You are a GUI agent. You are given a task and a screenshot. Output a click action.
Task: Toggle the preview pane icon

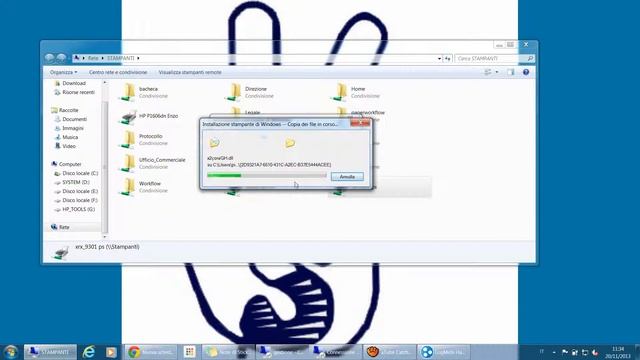click(511, 72)
